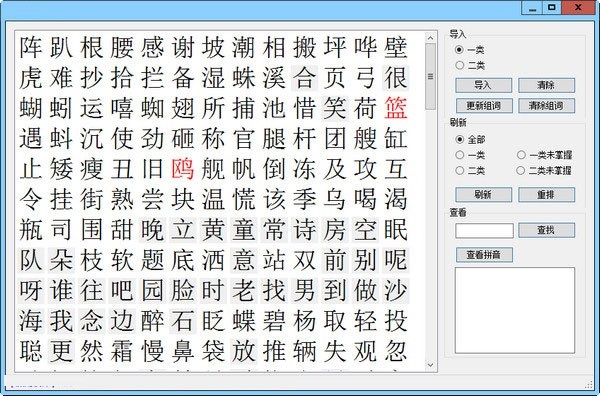600x396 pixels.
Task: Click the 更新组词 button
Action: click(484, 106)
